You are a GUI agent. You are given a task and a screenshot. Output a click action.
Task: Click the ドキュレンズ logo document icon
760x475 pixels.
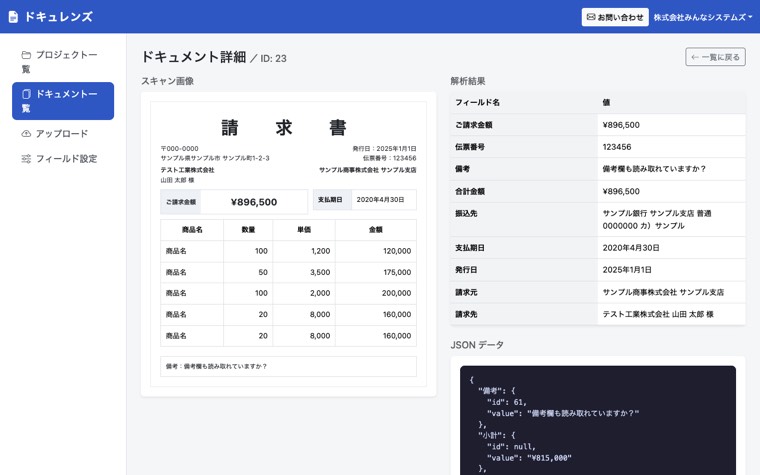[x=13, y=17]
